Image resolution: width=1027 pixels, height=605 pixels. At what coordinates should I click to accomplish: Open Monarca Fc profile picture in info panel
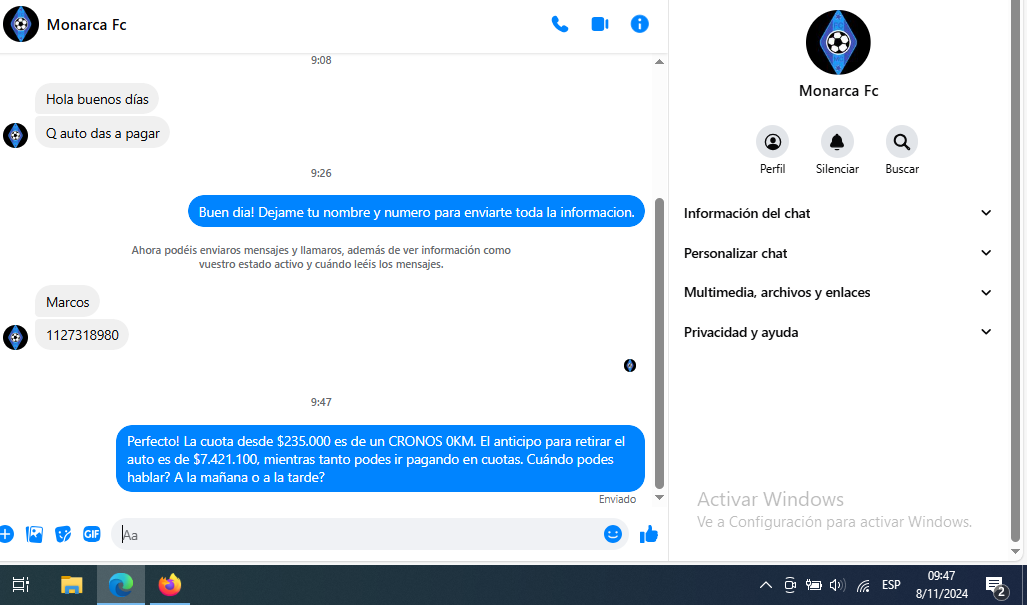tap(838, 43)
